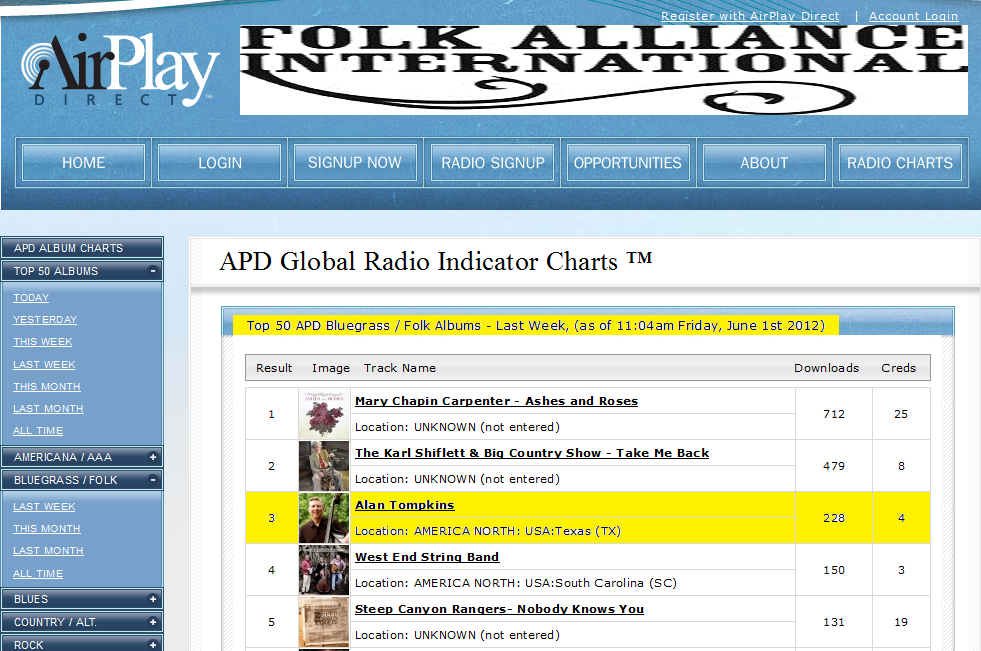This screenshot has width=981, height=651.
Task: Go to the HOME page
Action: [83, 163]
